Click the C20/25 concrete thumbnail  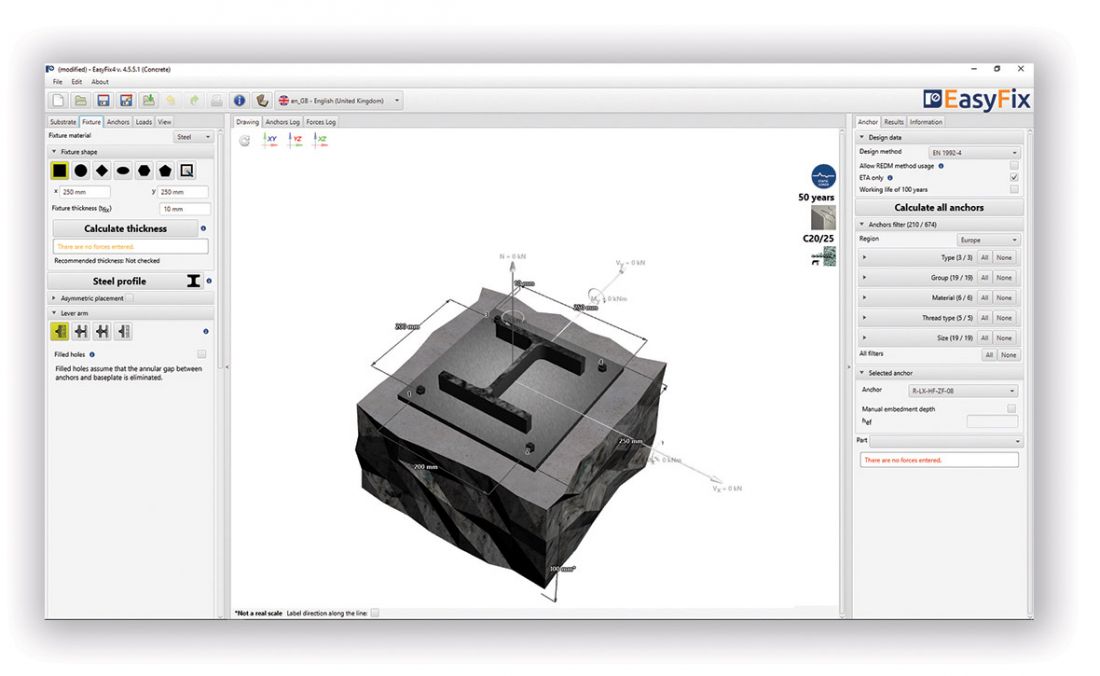pos(823,218)
